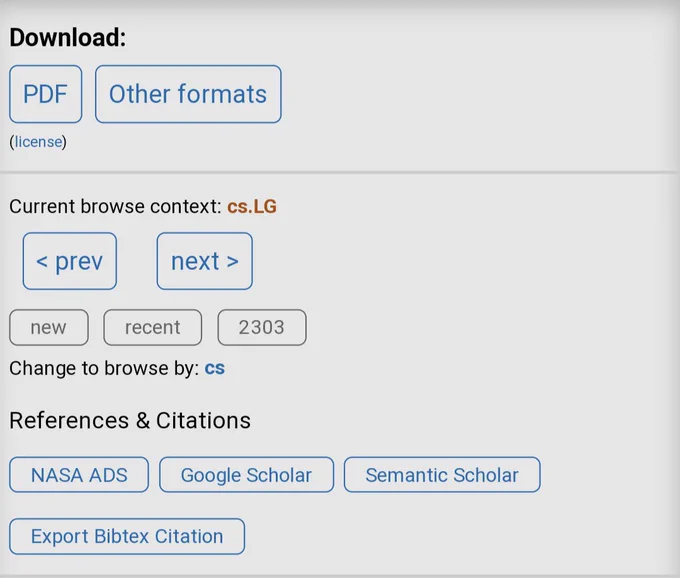Click the Download: heading
This screenshot has width=680, height=578.
click(x=68, y=38)
